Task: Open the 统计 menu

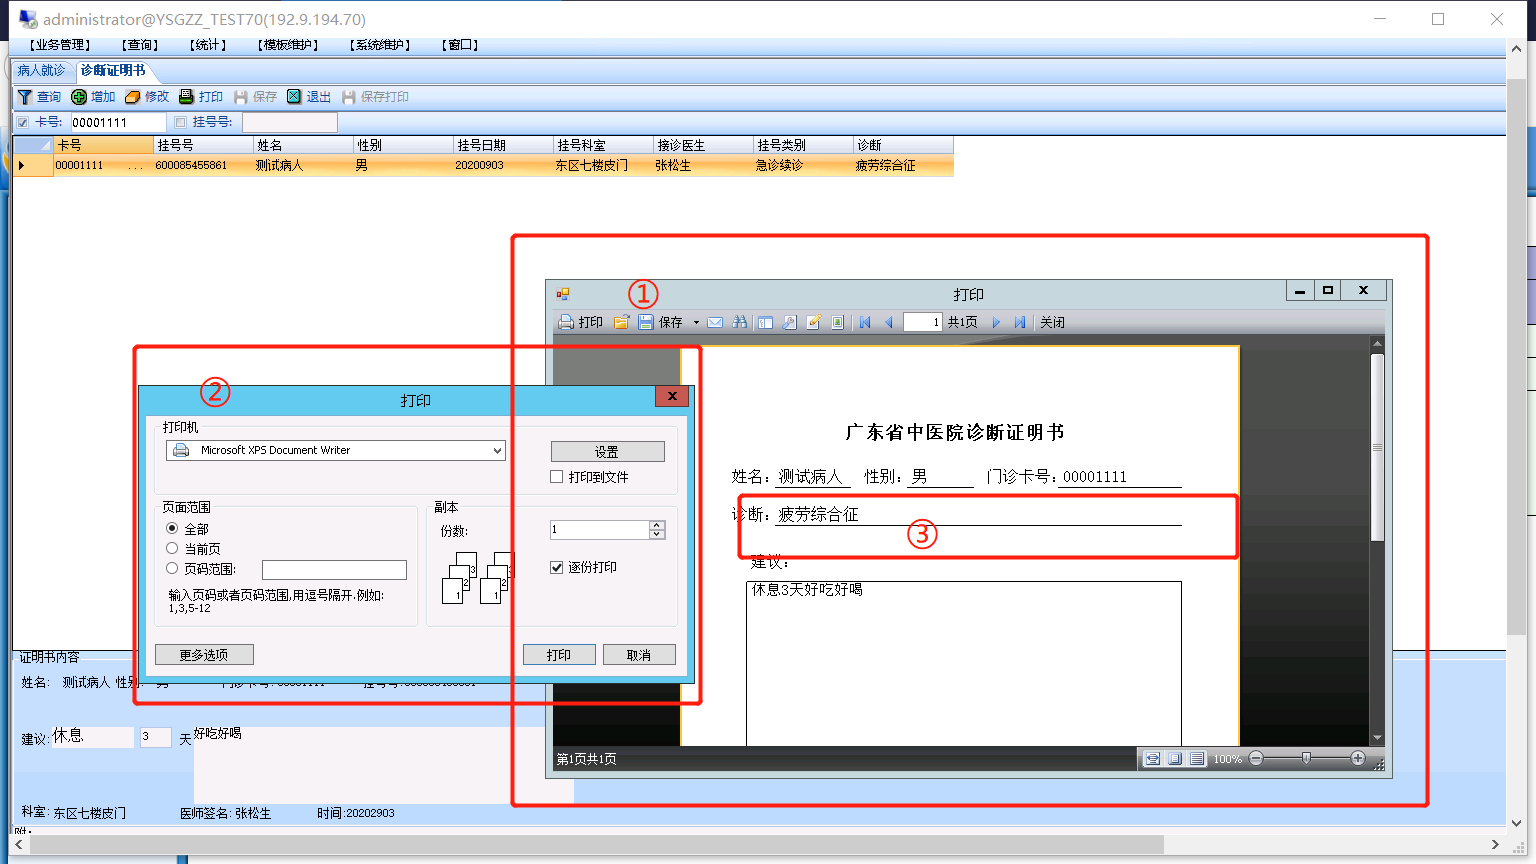Action: [x=208, y=45]
